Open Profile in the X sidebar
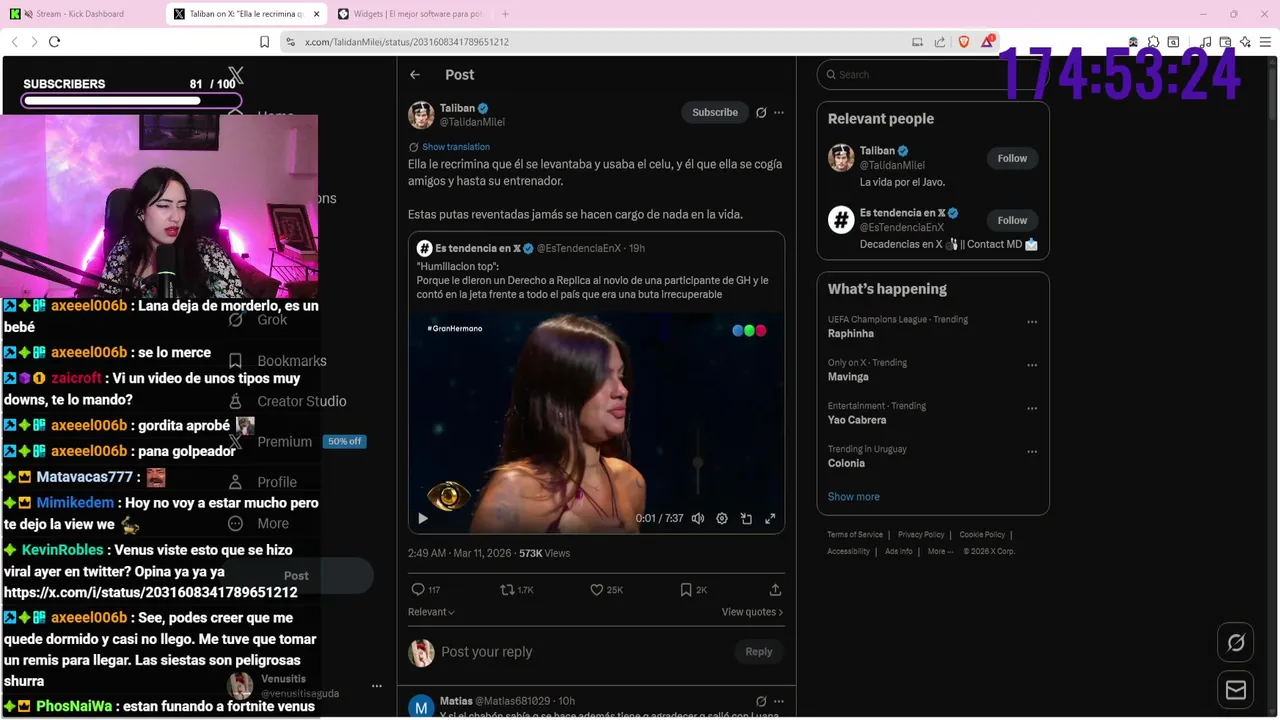 263,482
